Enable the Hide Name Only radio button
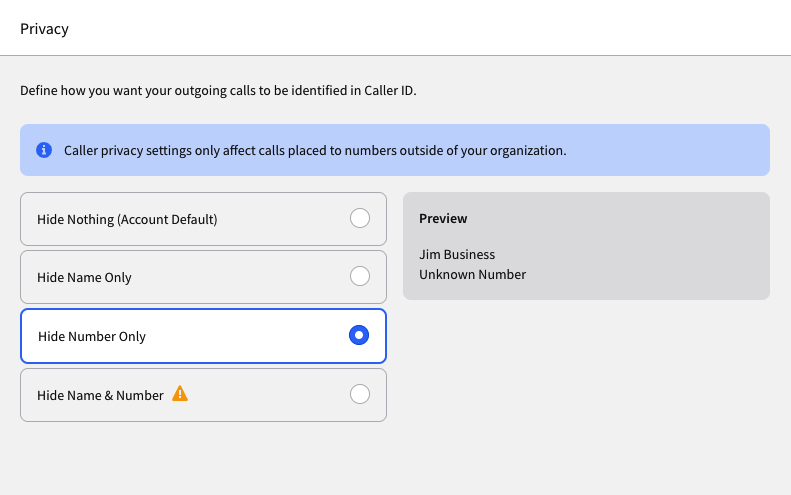 (x=360, y=276)
